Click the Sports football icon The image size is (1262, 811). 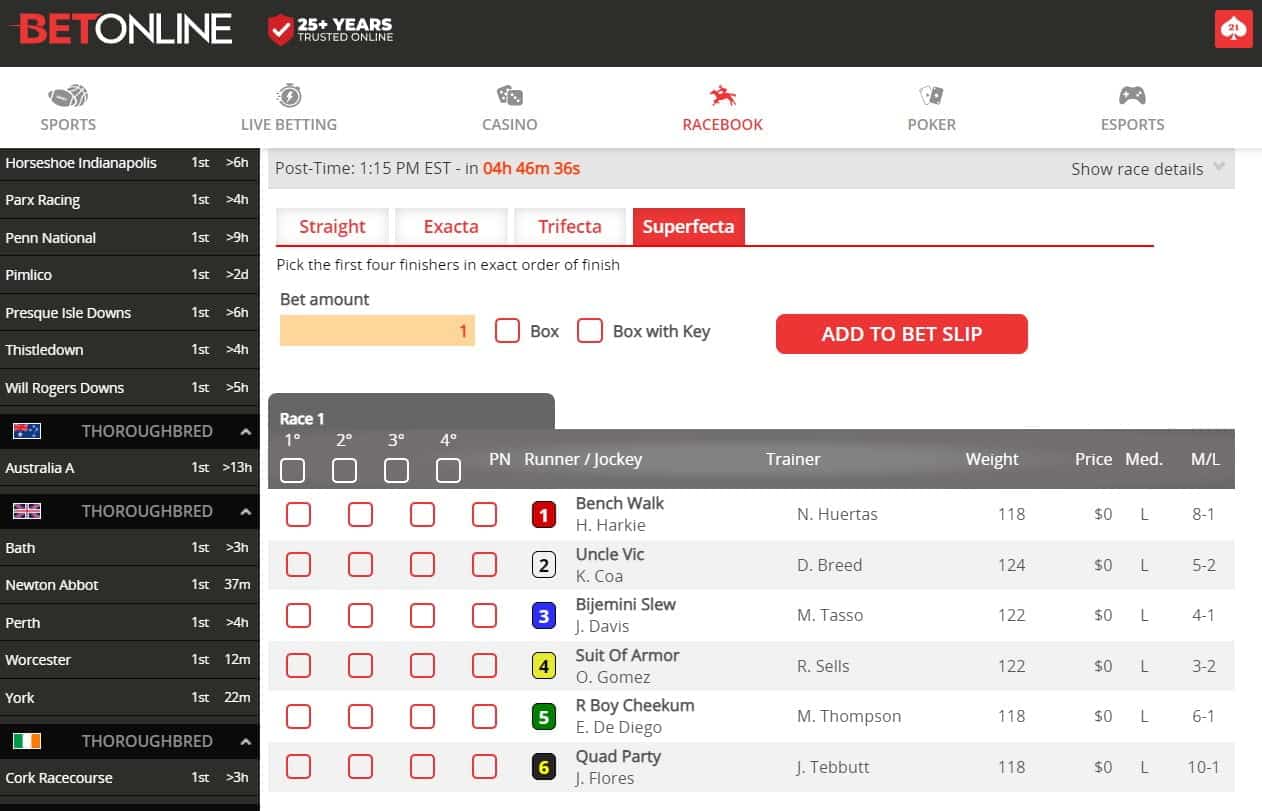(68, 96)
